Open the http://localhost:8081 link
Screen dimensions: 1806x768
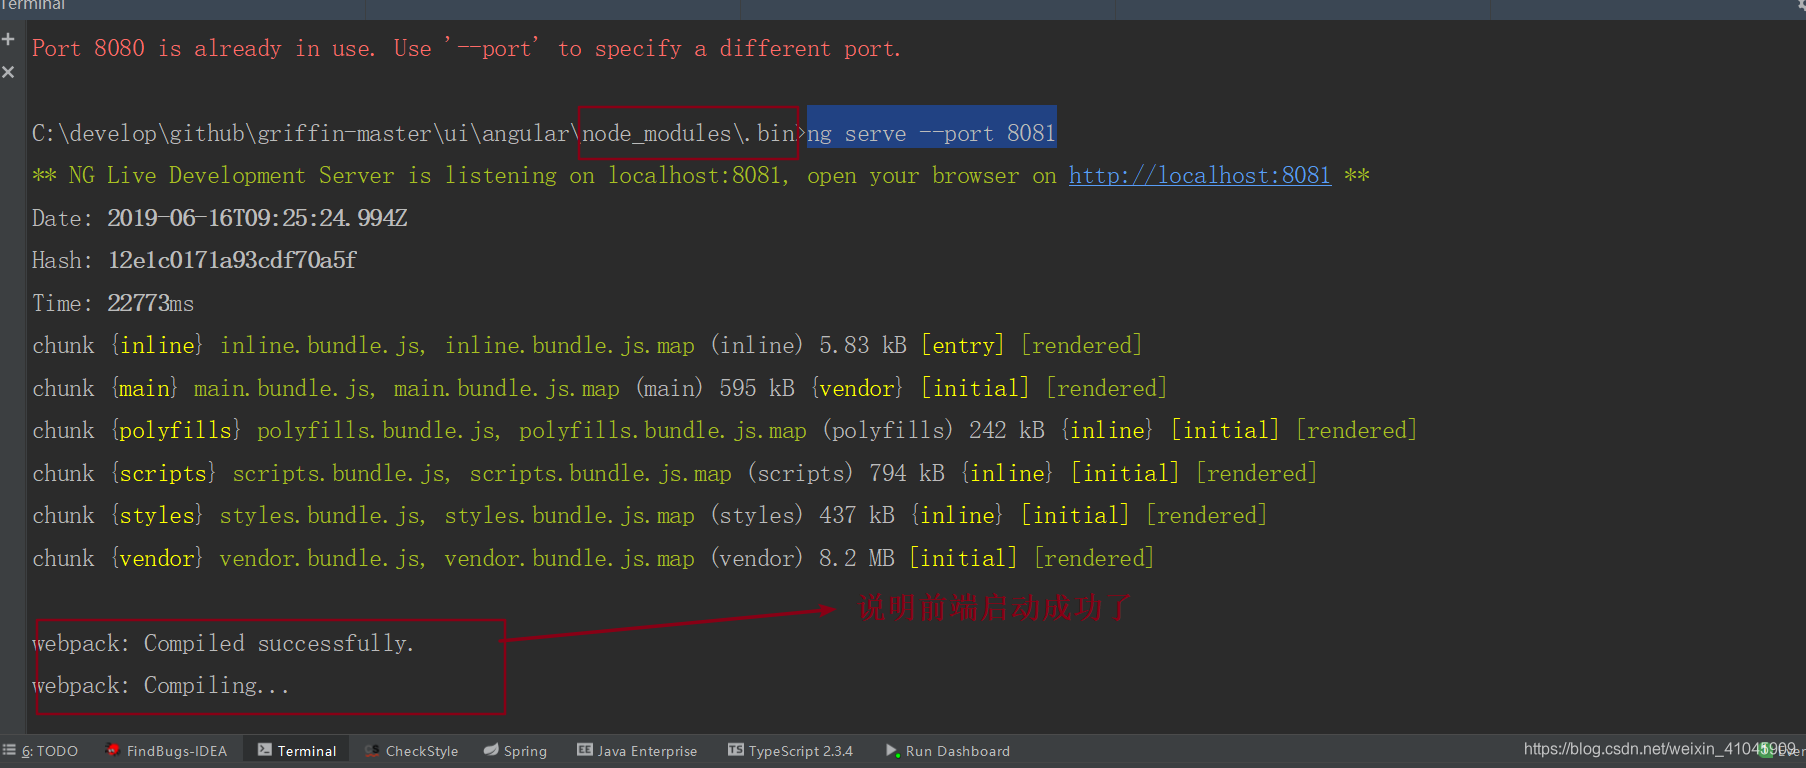(x=1200, y=176)
